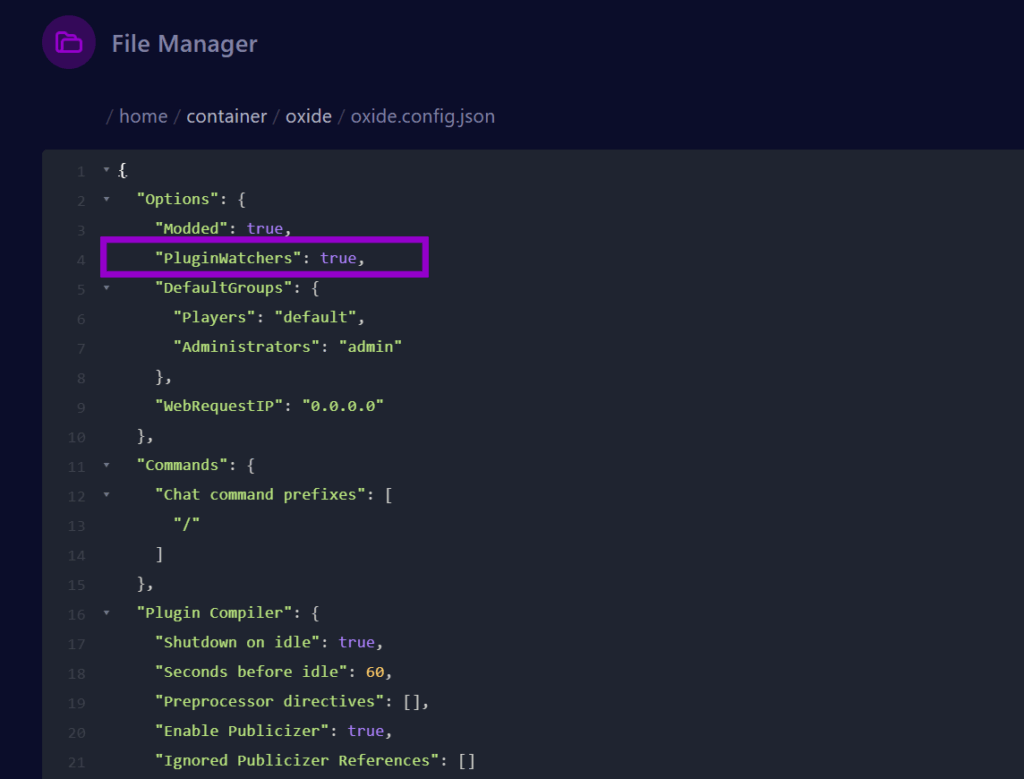Collapse the "Commands" block fold arrow

[x=107, y=465]
